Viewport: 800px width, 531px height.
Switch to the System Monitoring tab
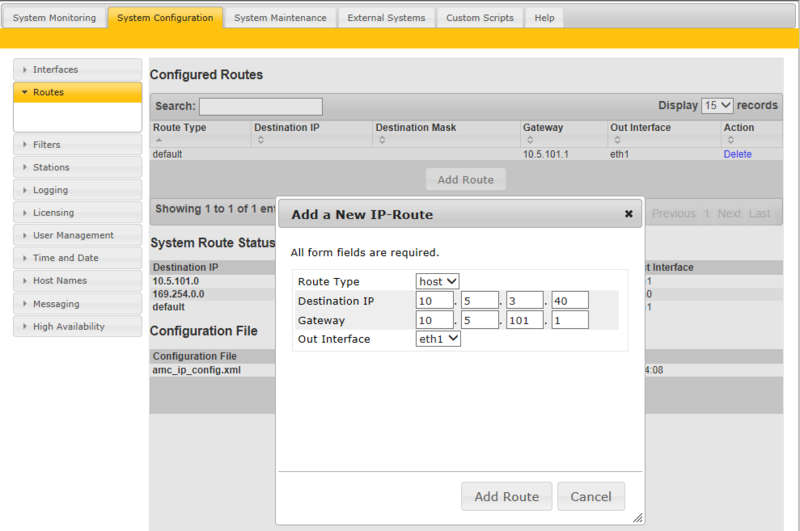pos(54,18)
